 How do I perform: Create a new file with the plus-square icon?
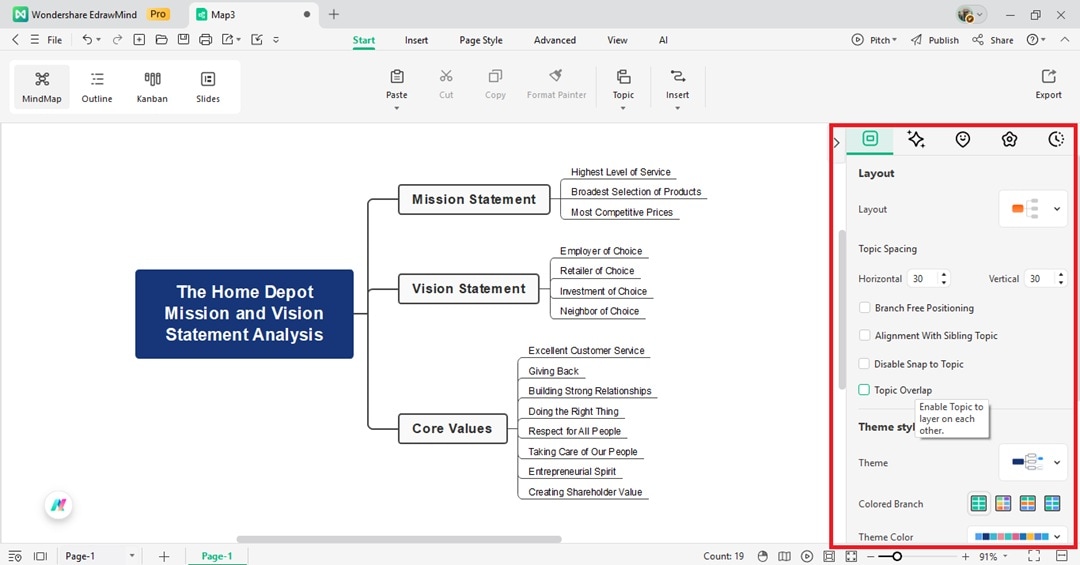click(139, 40)
